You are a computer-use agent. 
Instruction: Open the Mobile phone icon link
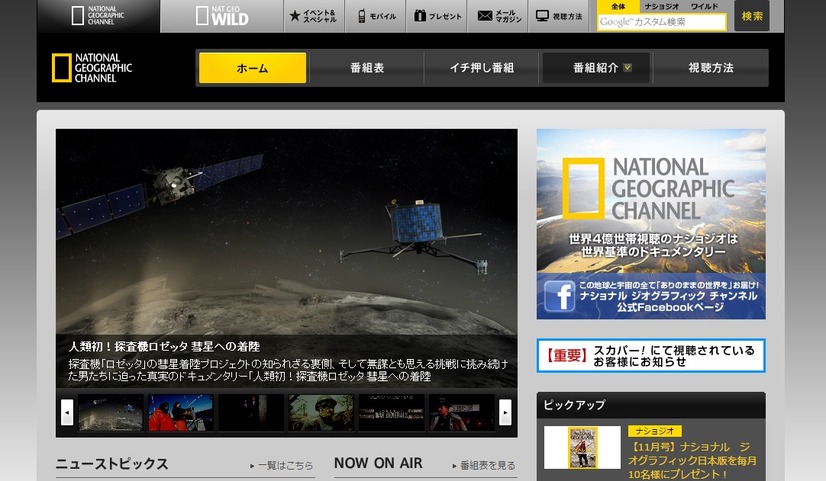pos(376,16)
